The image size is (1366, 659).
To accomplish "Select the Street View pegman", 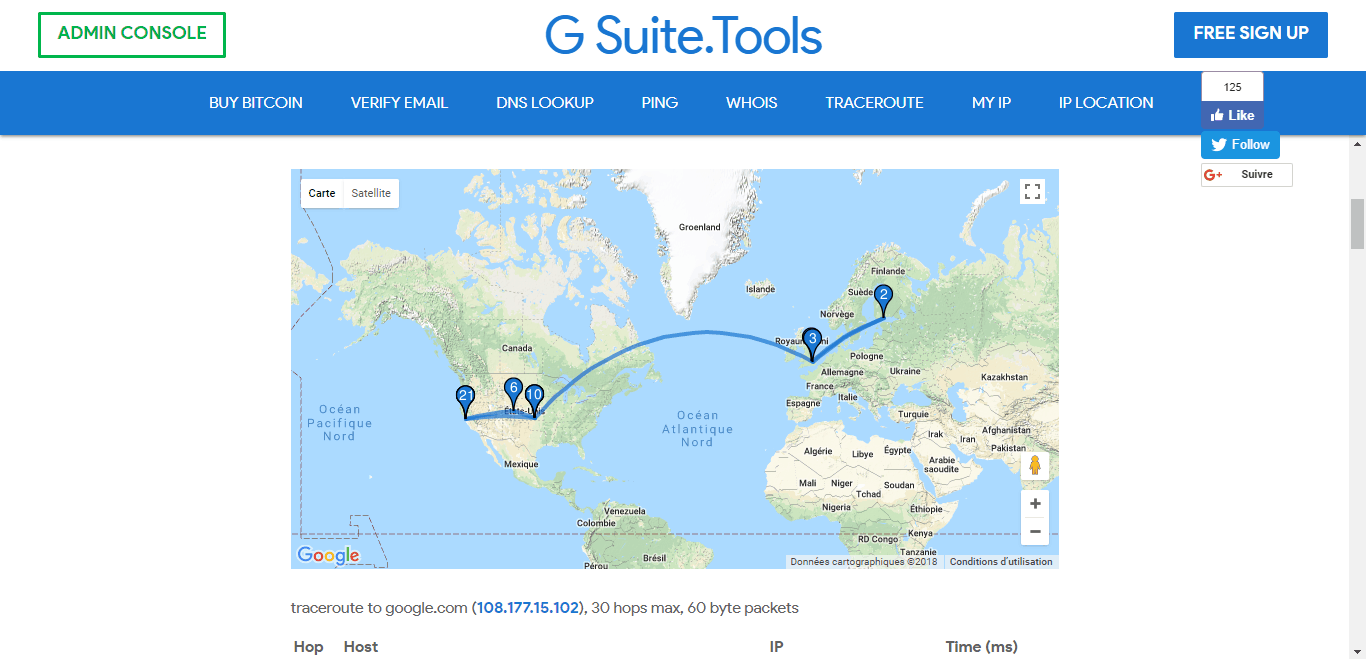I will click(x=1035, y=466).
